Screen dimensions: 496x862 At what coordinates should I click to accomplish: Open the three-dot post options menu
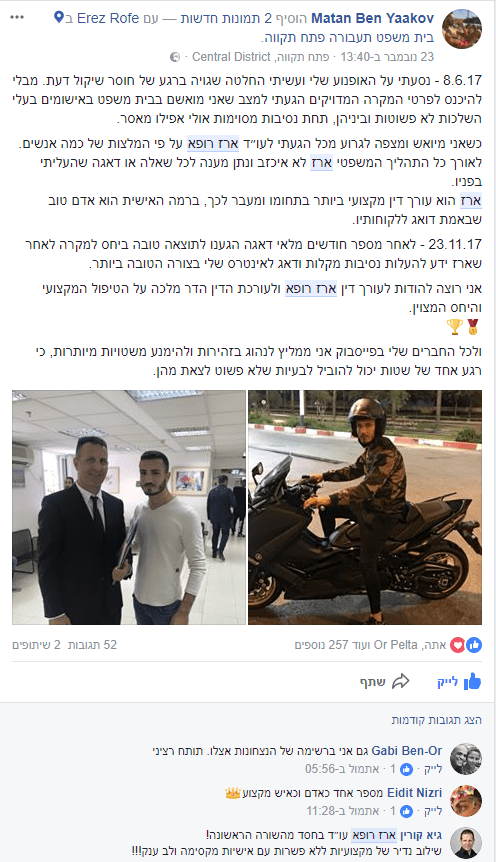click(x=17, y=18)
